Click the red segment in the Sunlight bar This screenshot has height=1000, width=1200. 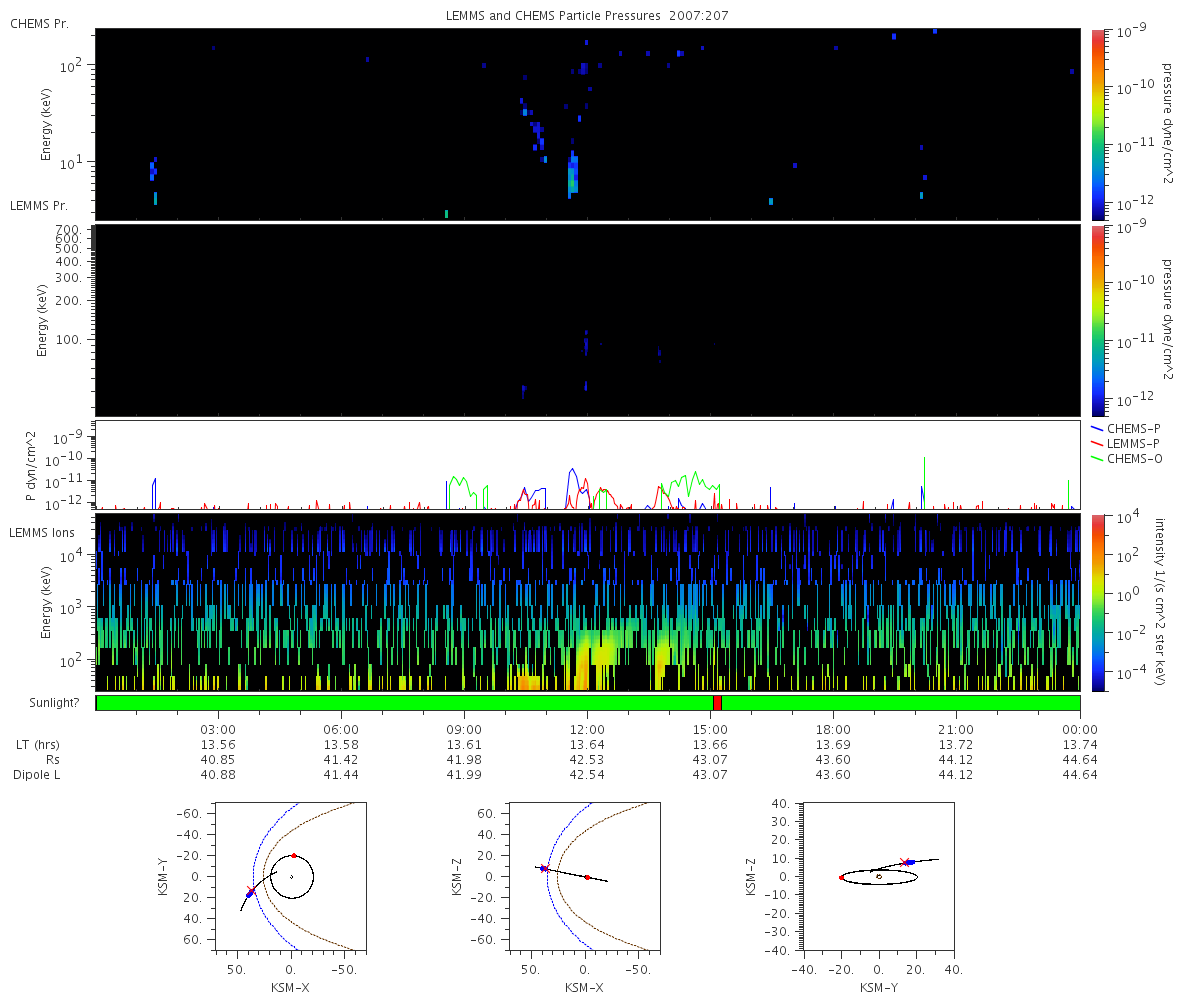717,703
